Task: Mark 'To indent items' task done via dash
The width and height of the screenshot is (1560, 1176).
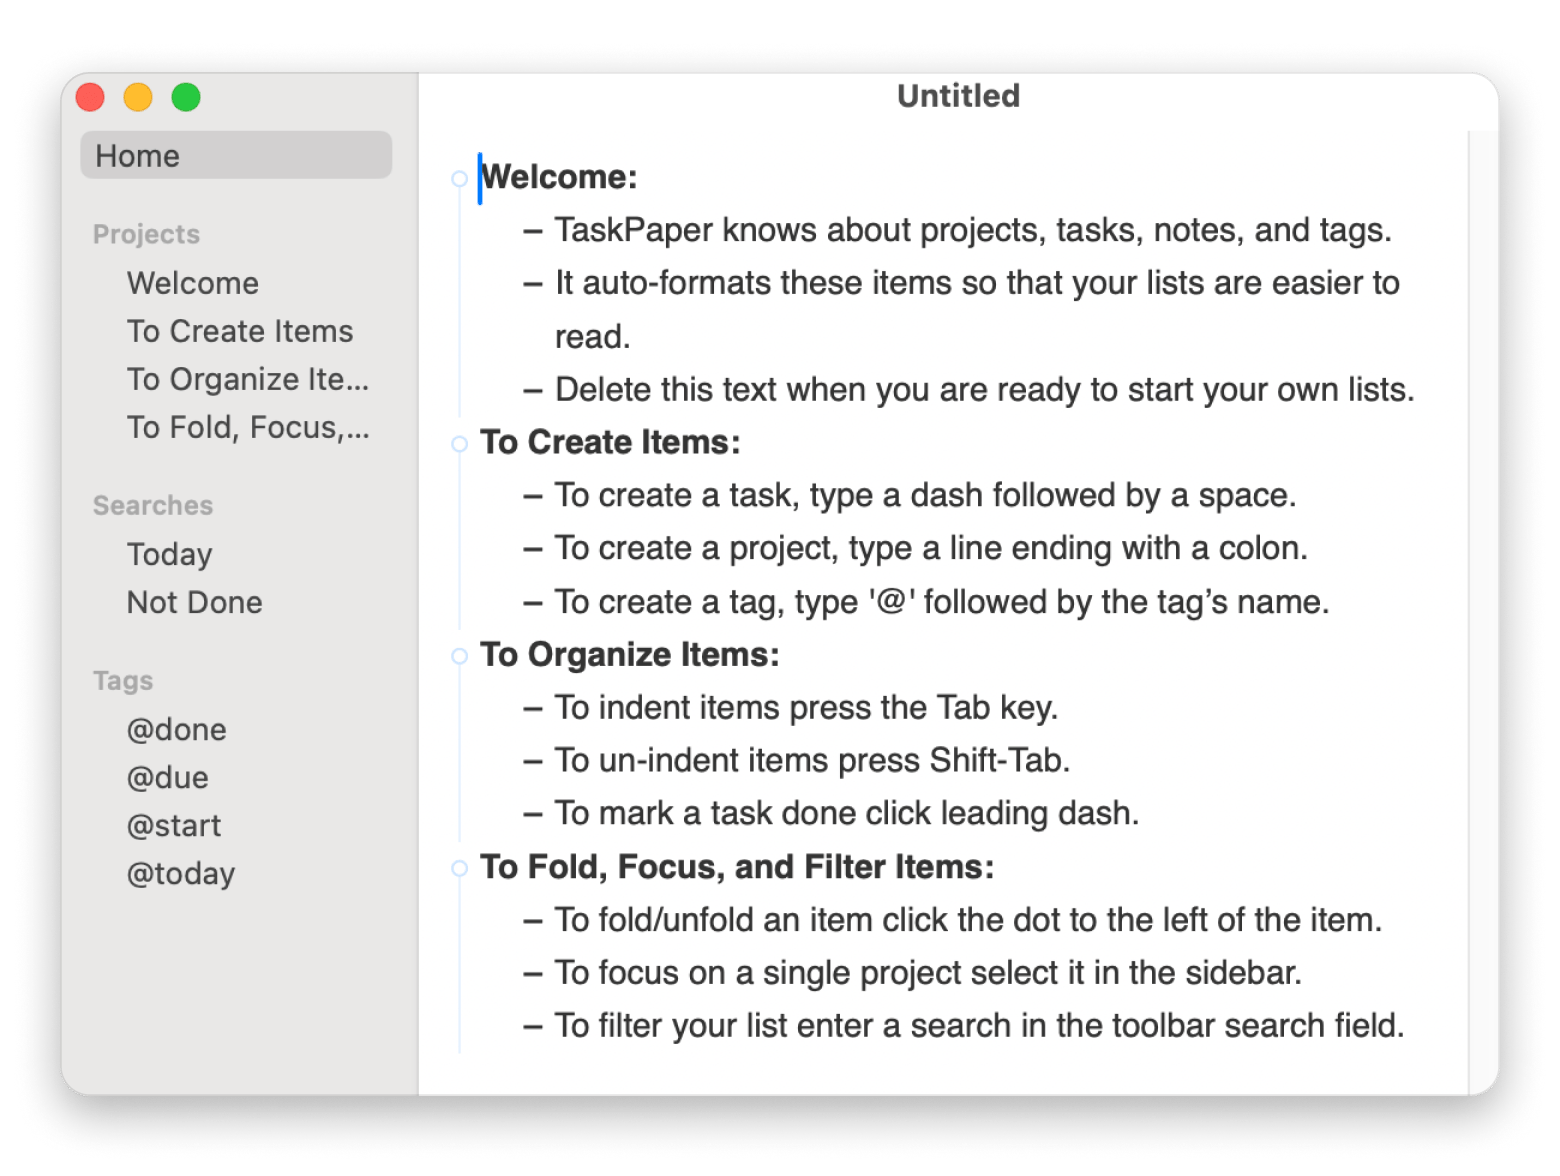Action: coord(533,709)
